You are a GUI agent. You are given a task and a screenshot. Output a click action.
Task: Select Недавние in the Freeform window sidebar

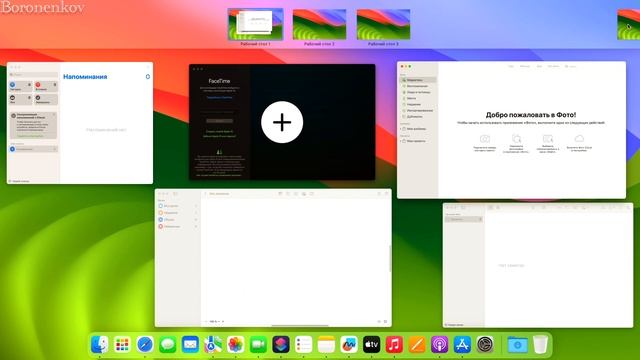[177, 213]
